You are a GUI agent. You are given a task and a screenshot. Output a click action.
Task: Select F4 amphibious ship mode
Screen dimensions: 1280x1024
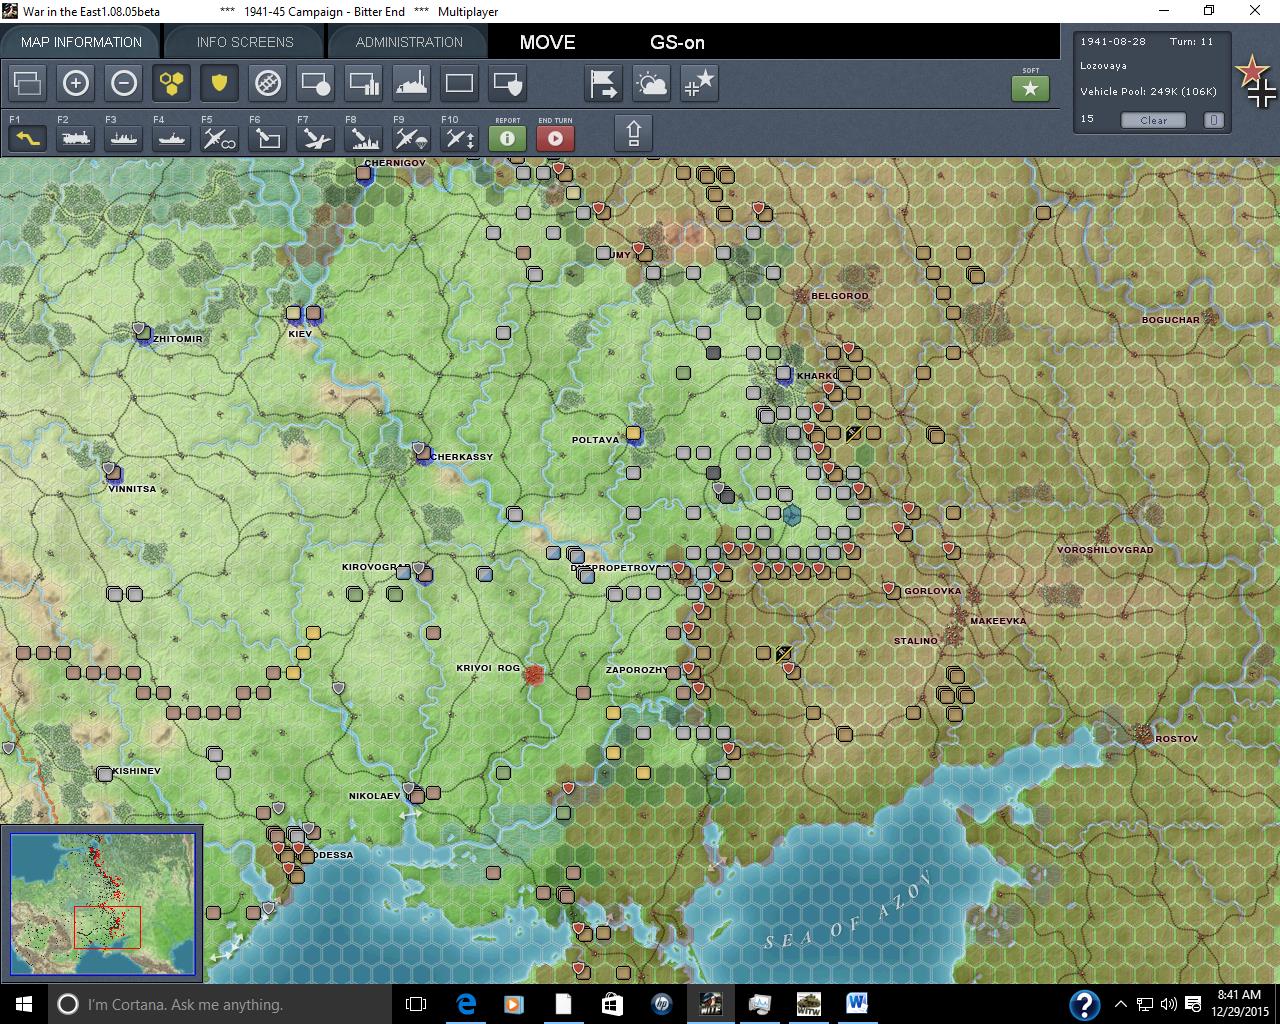(172, 138)
